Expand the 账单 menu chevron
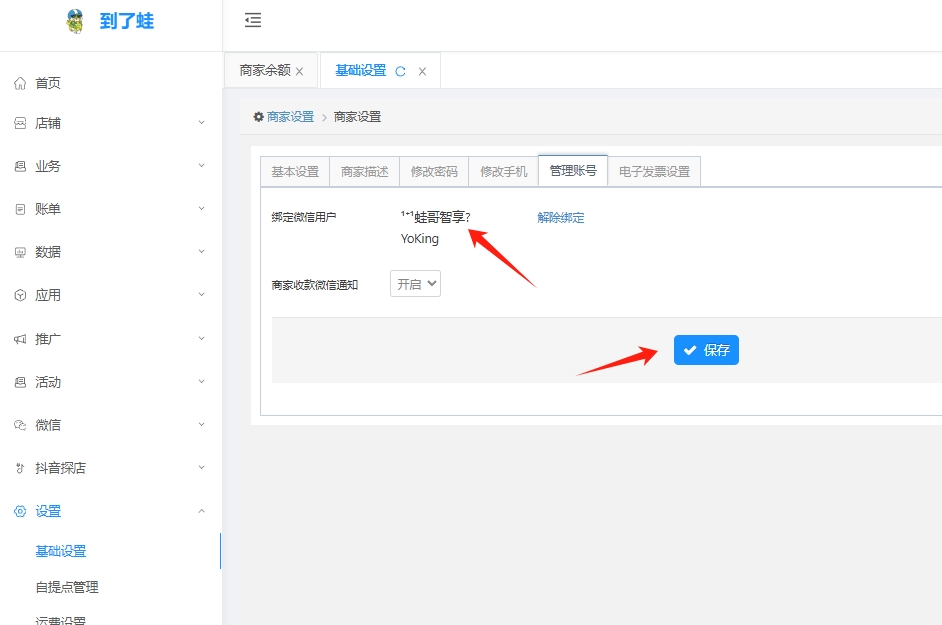Screen dimensions: 942x625 202,209
